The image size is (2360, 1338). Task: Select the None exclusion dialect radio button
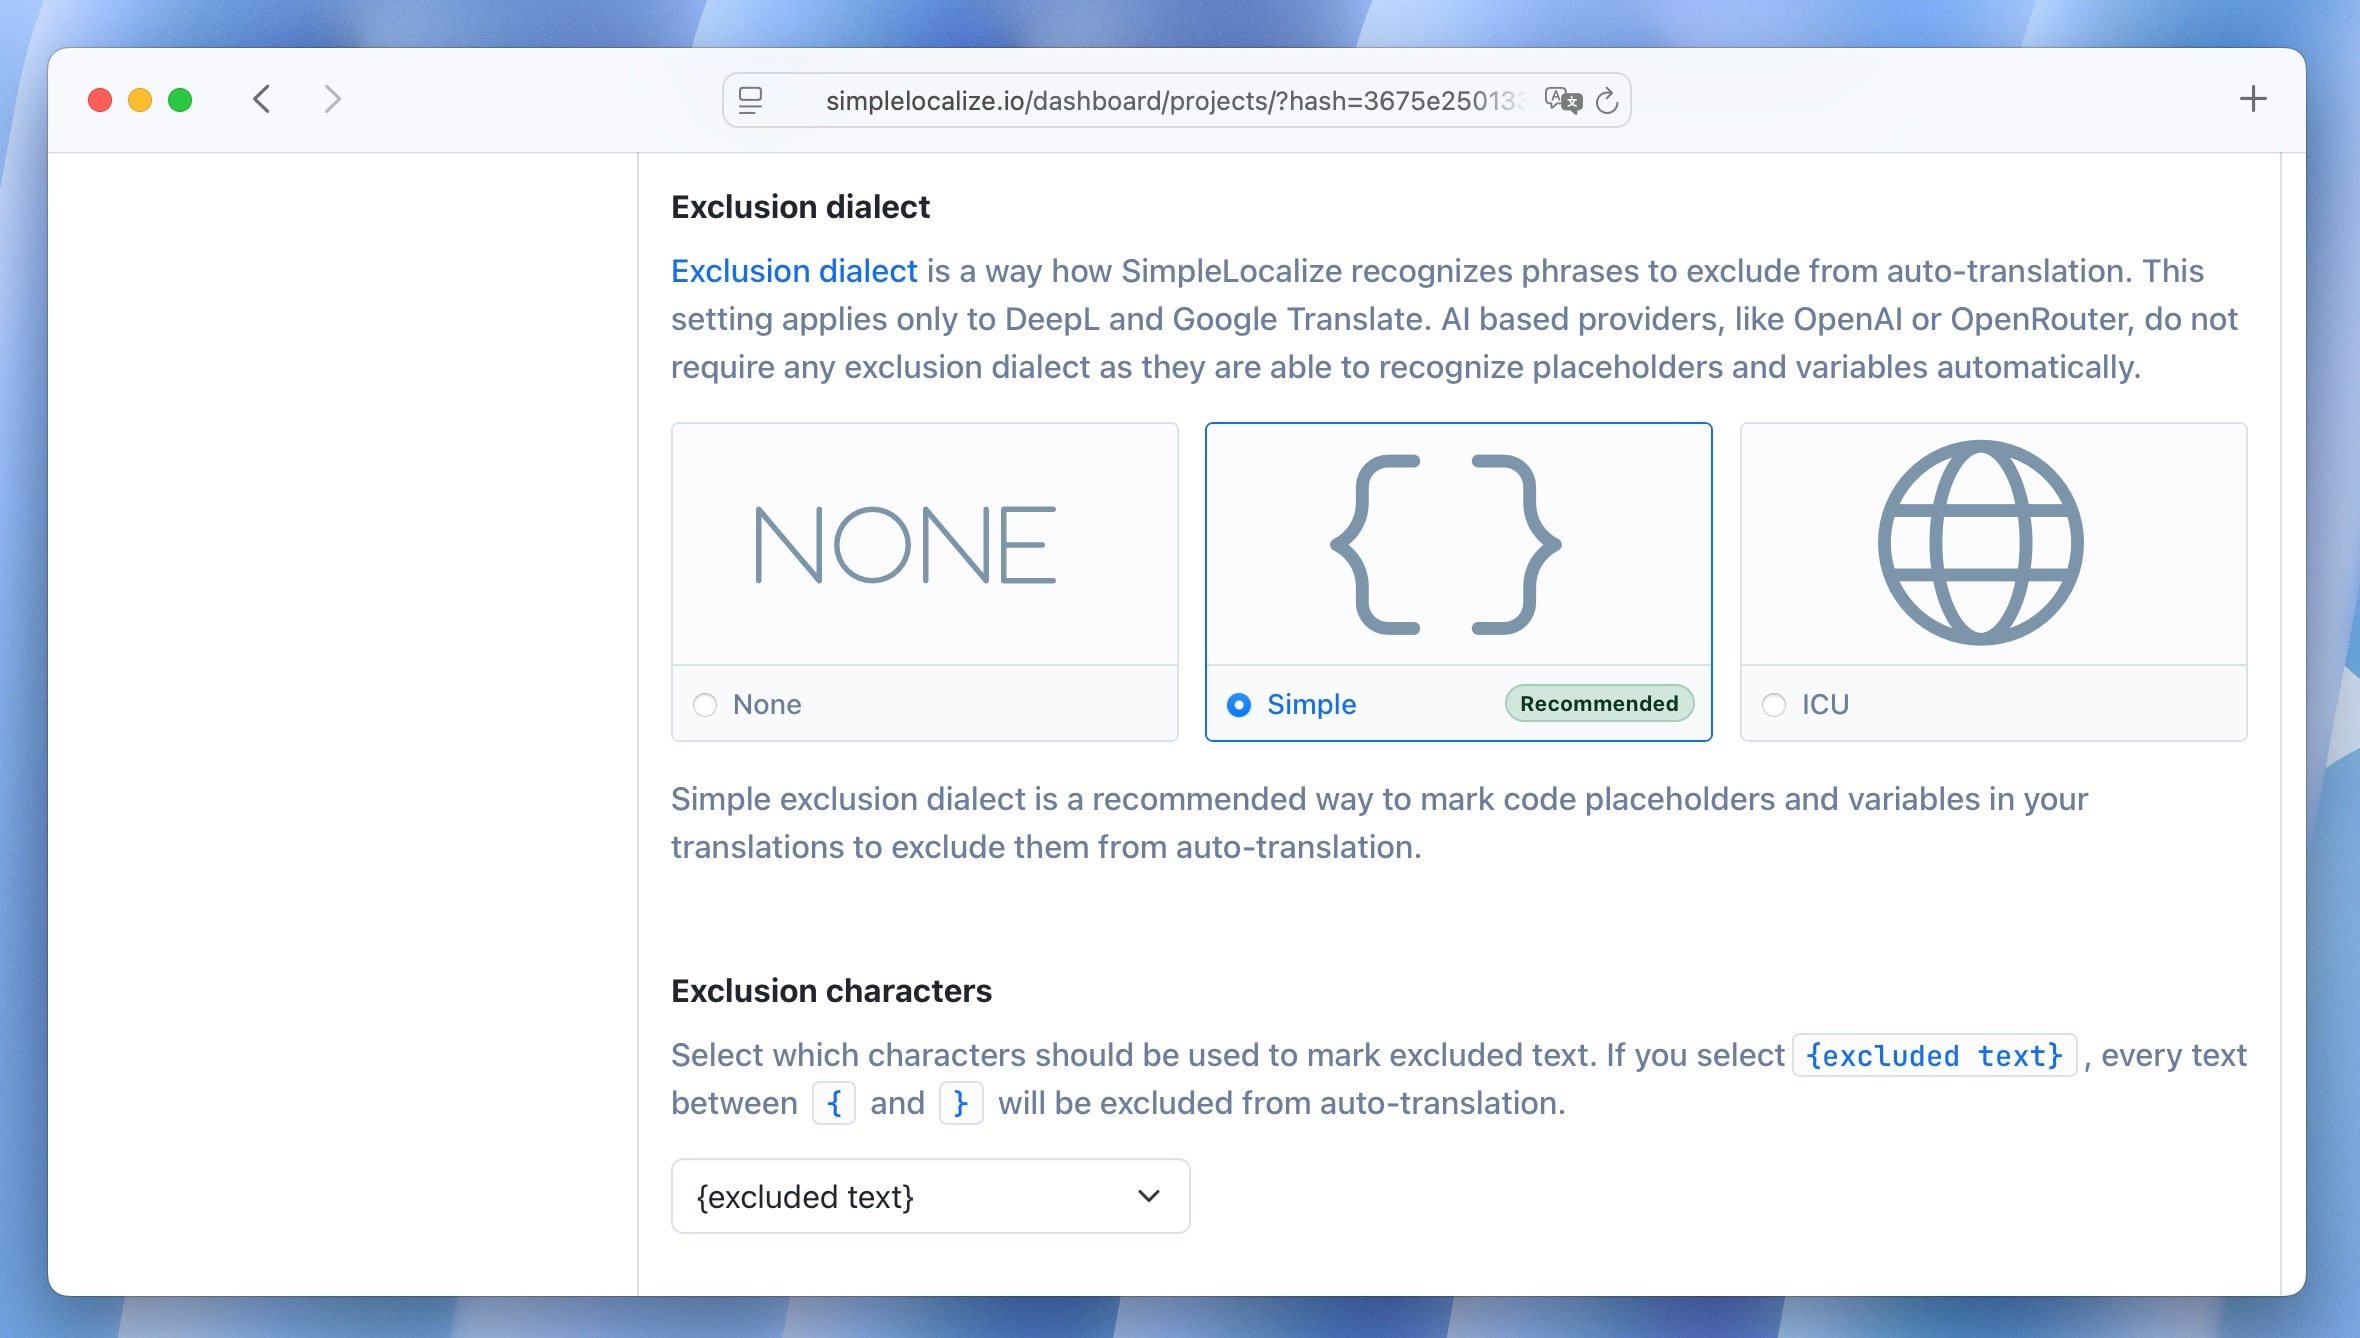coord(705,704)
